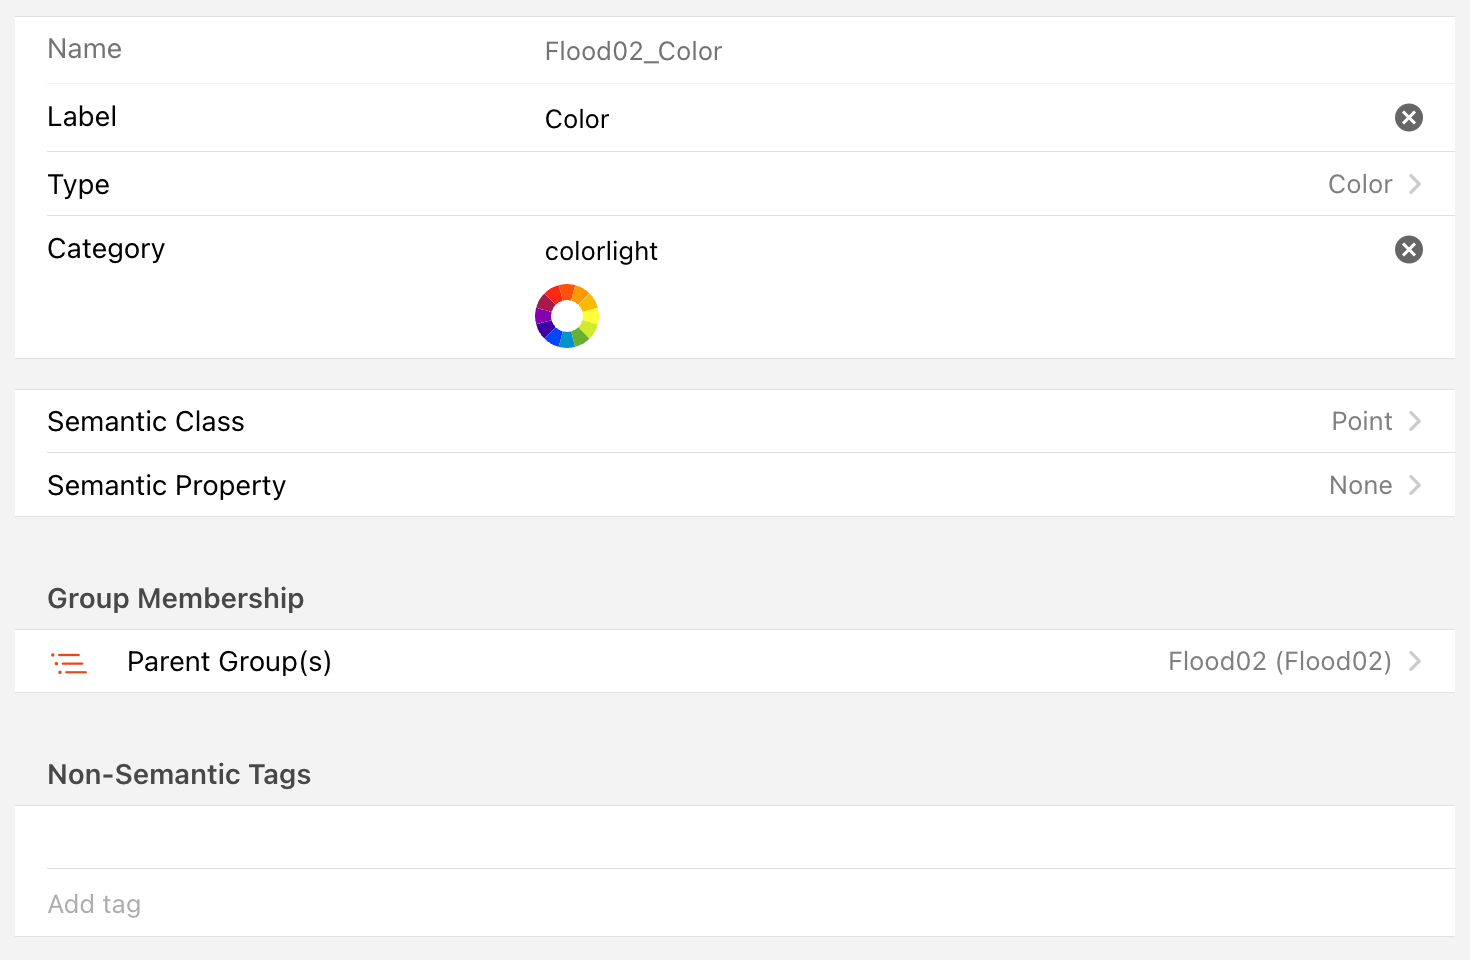Click the Type row label
Image resolution: width=1470 pixels, height=960 pixels.
click(x=79, y=185)
